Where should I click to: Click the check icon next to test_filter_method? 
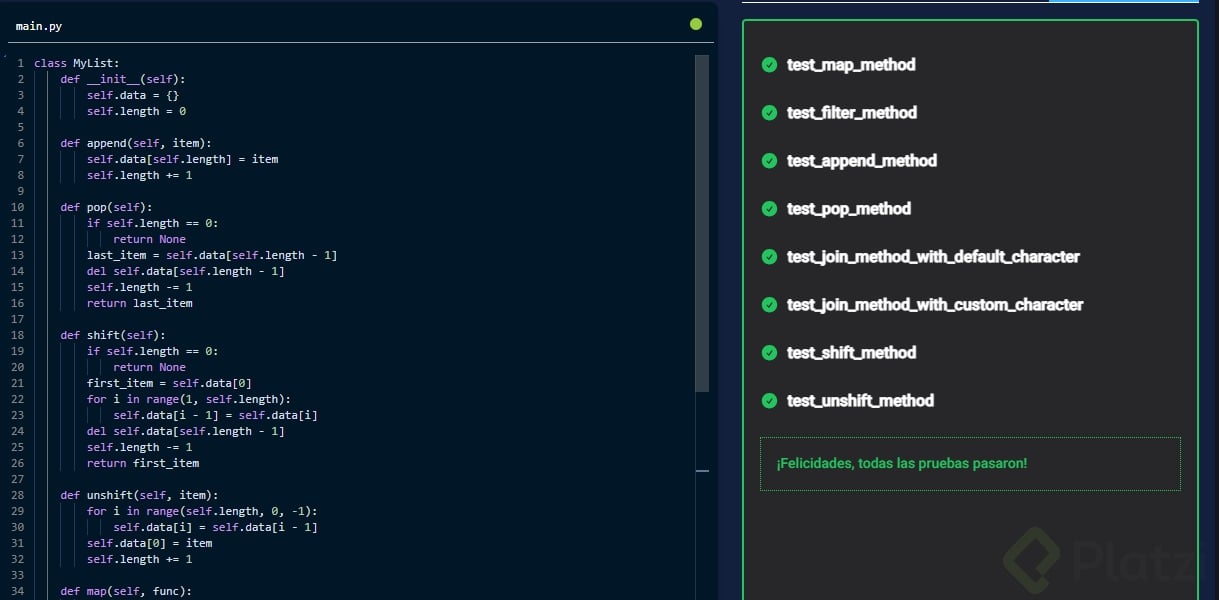point(769,113)
